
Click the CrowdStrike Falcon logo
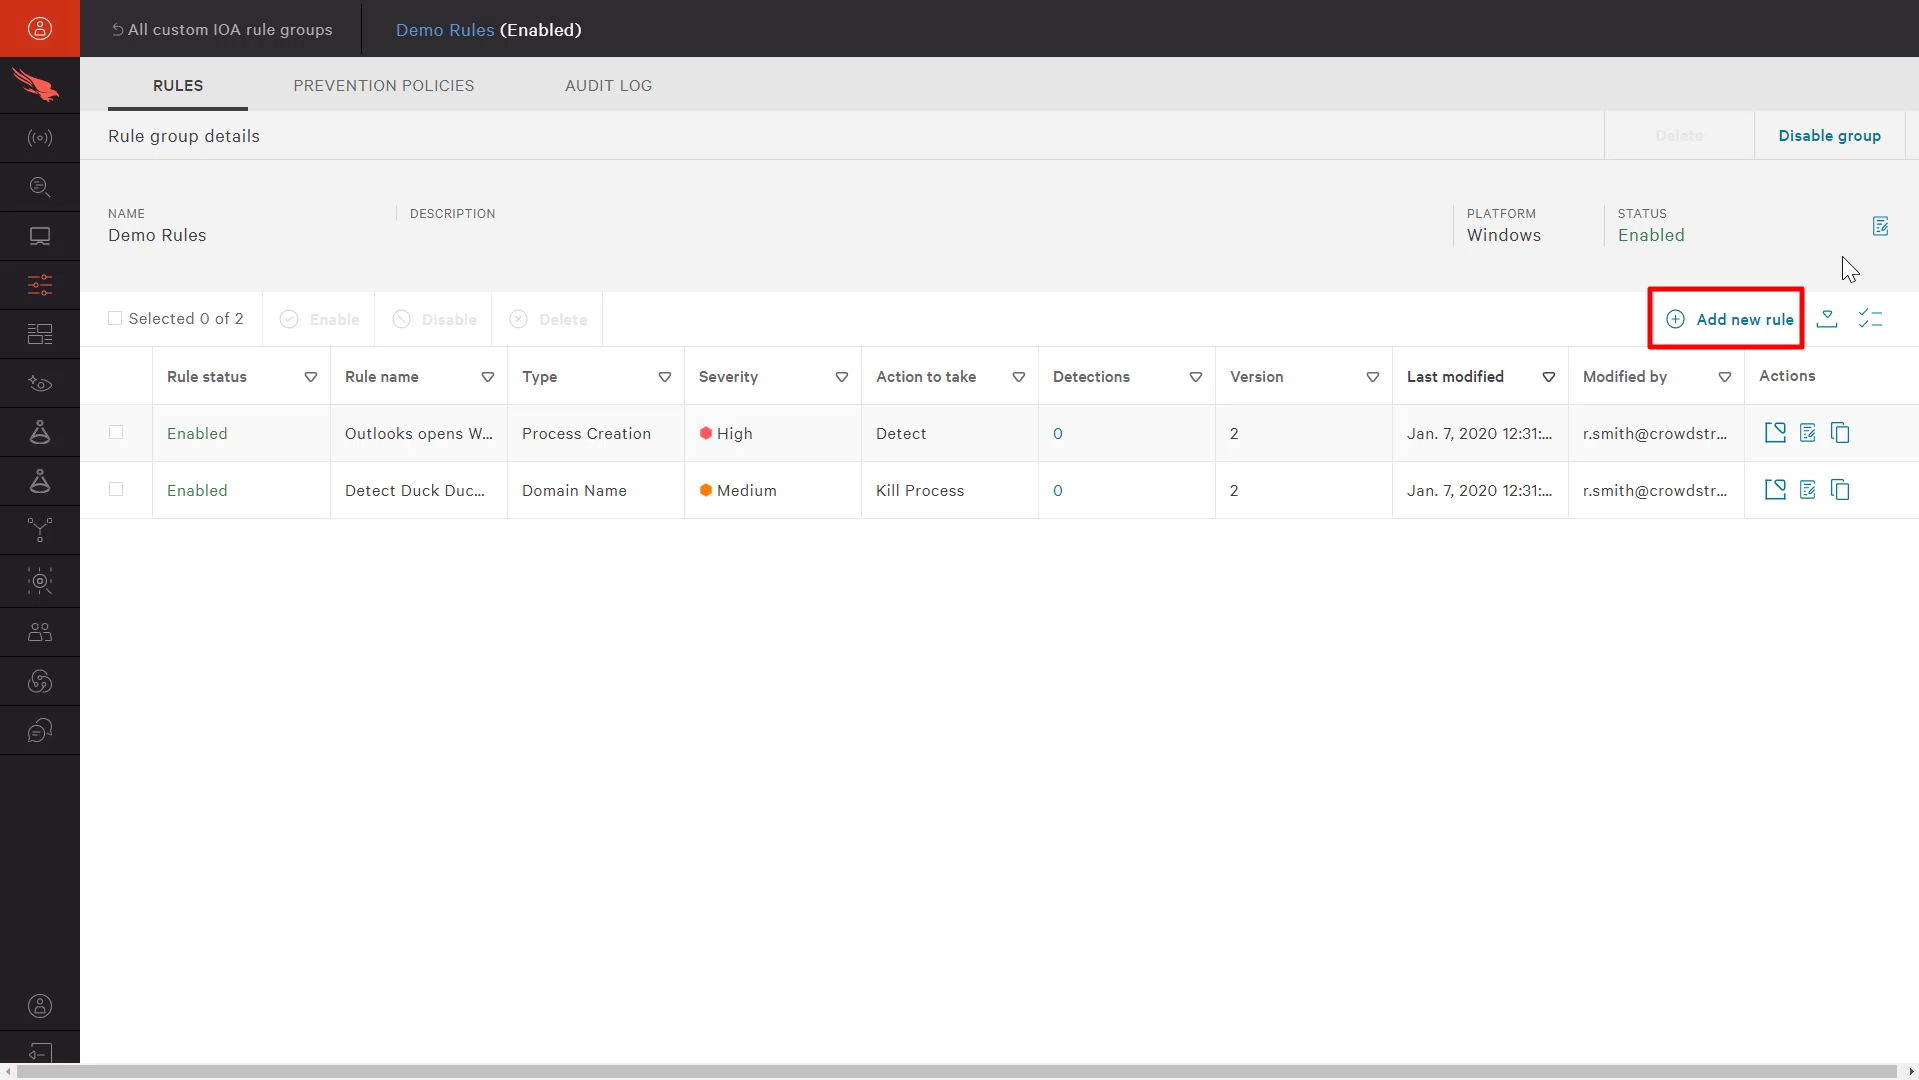(36, 85)
